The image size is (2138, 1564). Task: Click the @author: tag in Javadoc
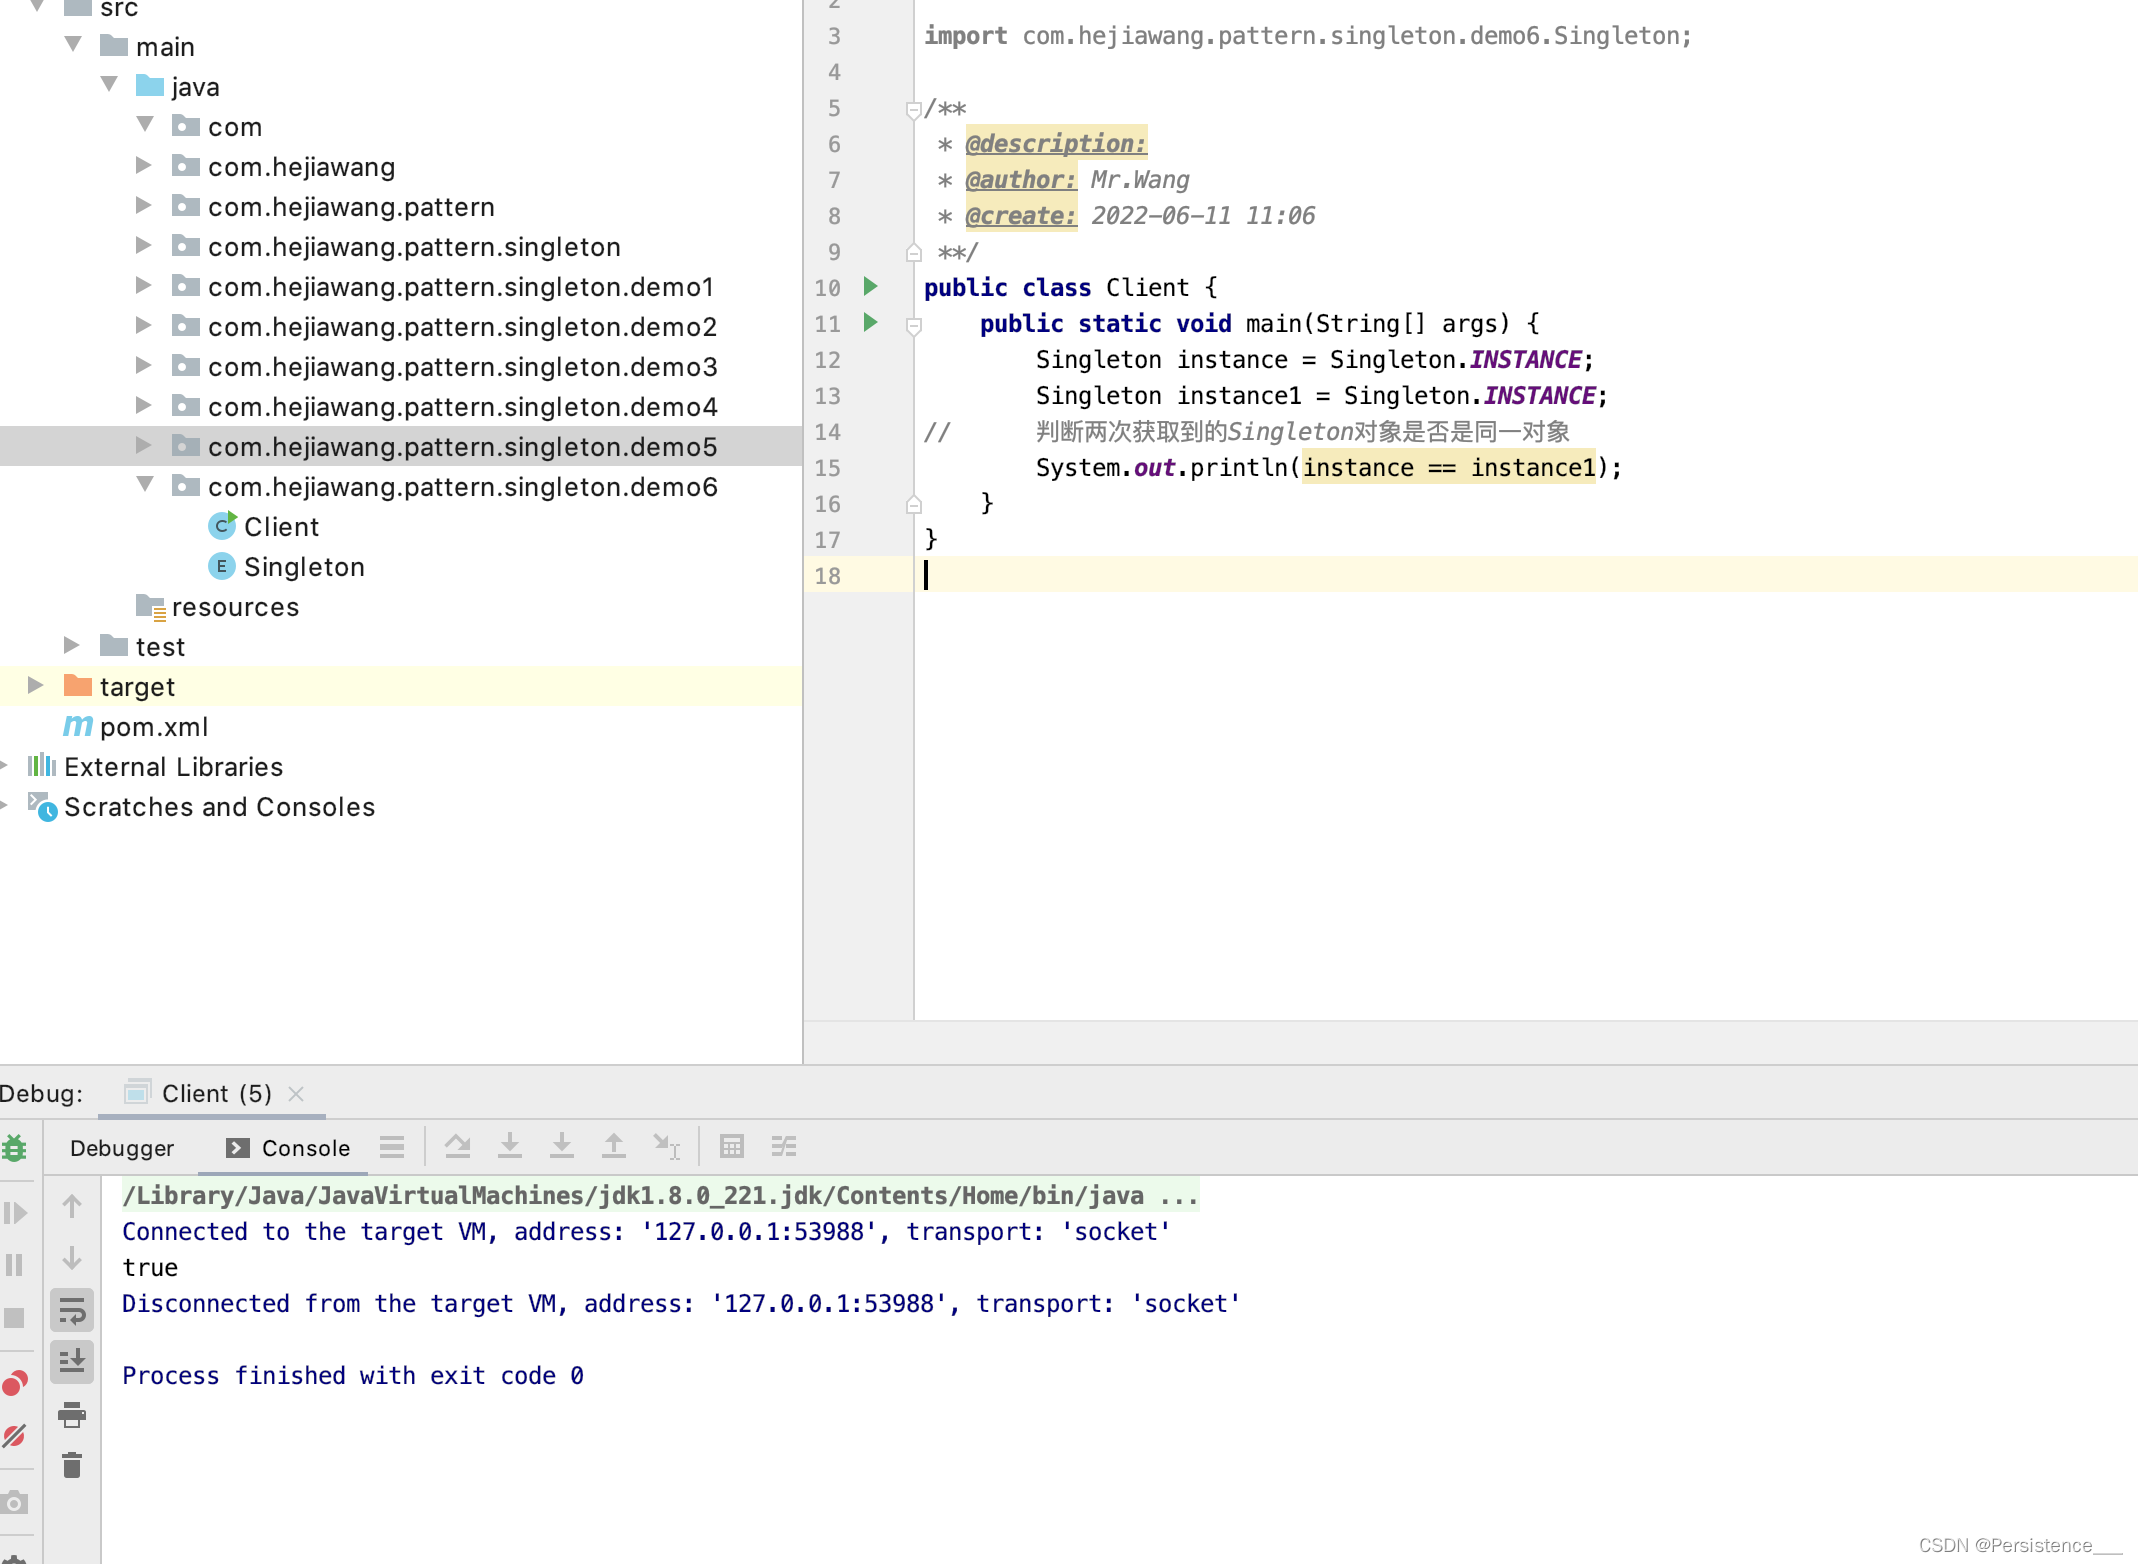(1020, 179)
